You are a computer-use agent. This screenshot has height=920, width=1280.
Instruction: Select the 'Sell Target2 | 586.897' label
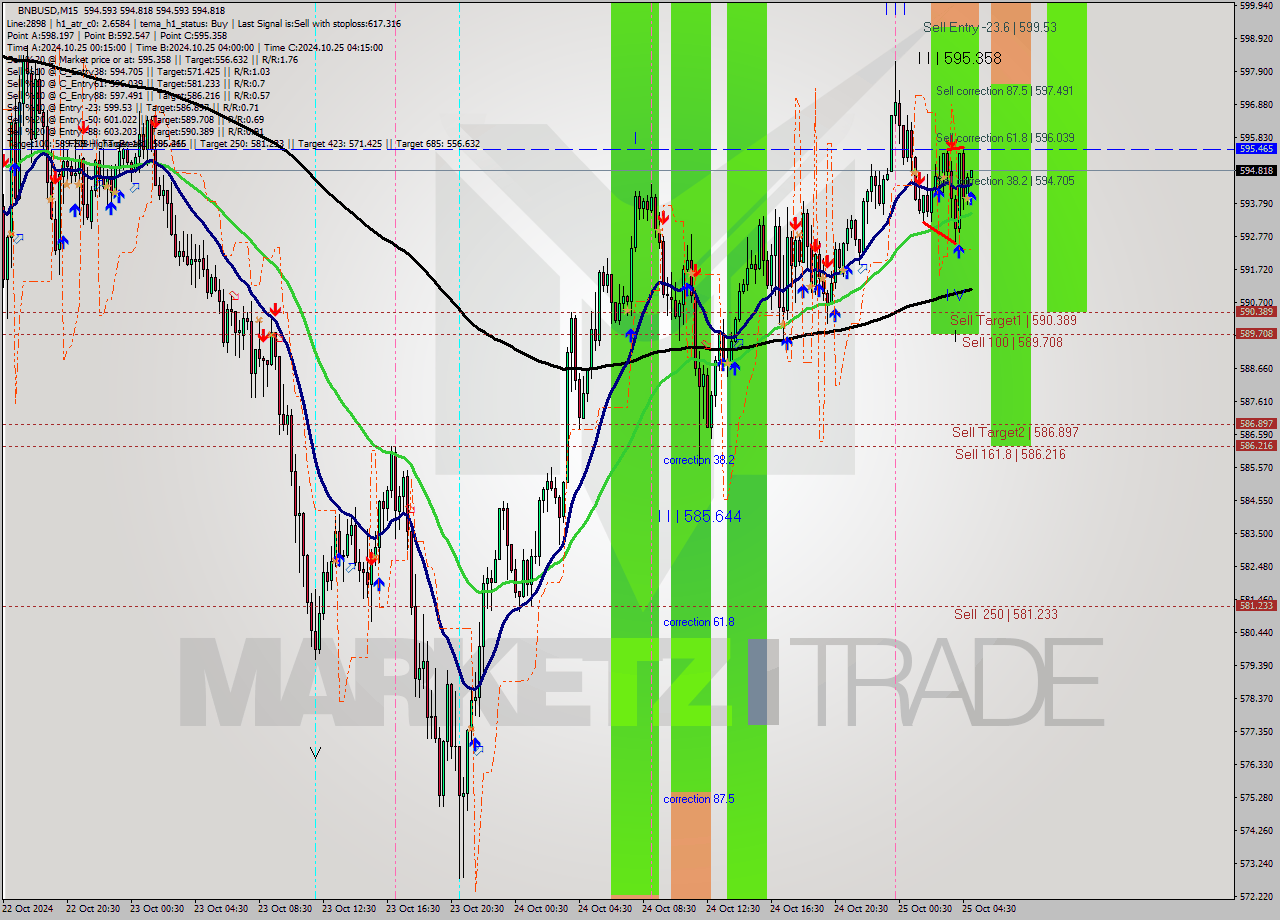click(x=1015, y=432)
